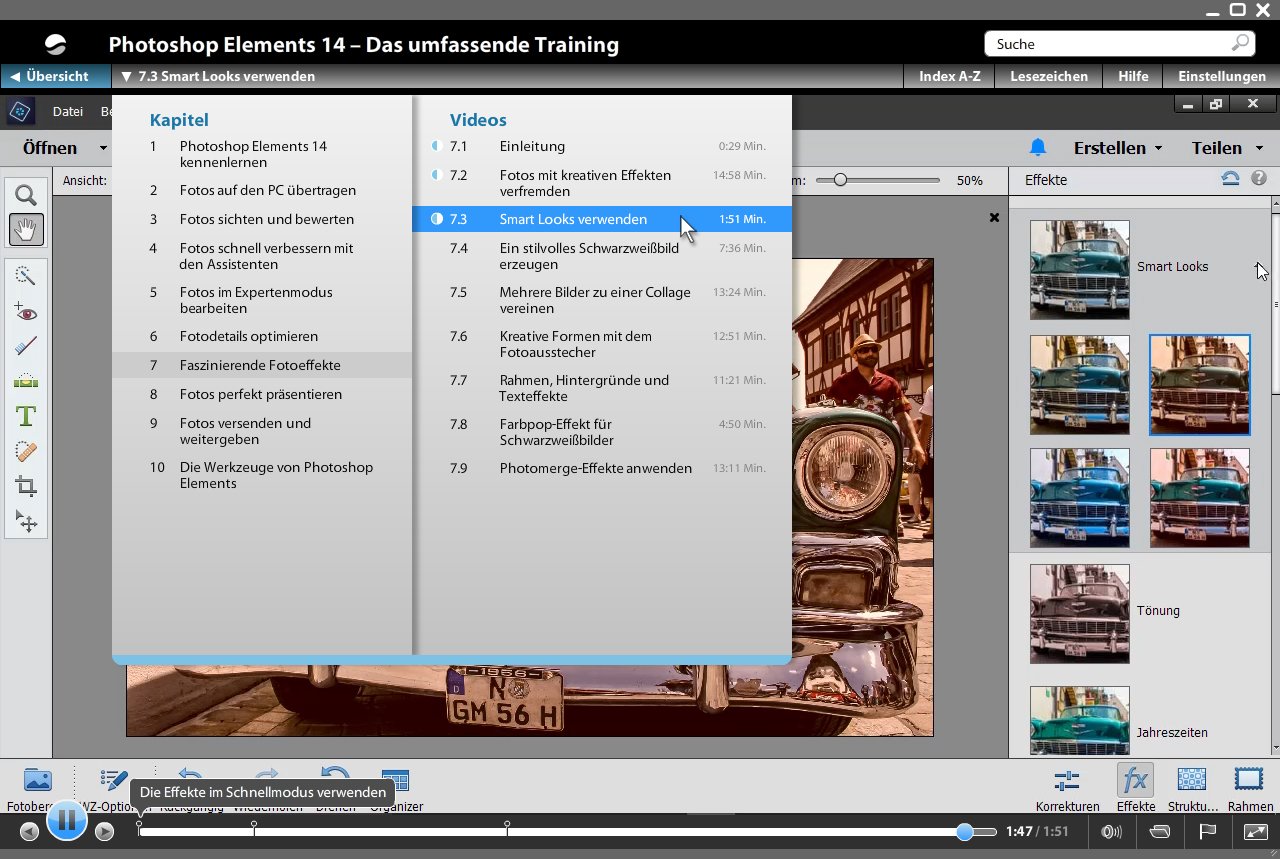The height and width of the screenshot is (859, 1280).
Task: Play video 7.6 Kreative Formen mit dem Fotoausstecher
Action: point(602,344)
